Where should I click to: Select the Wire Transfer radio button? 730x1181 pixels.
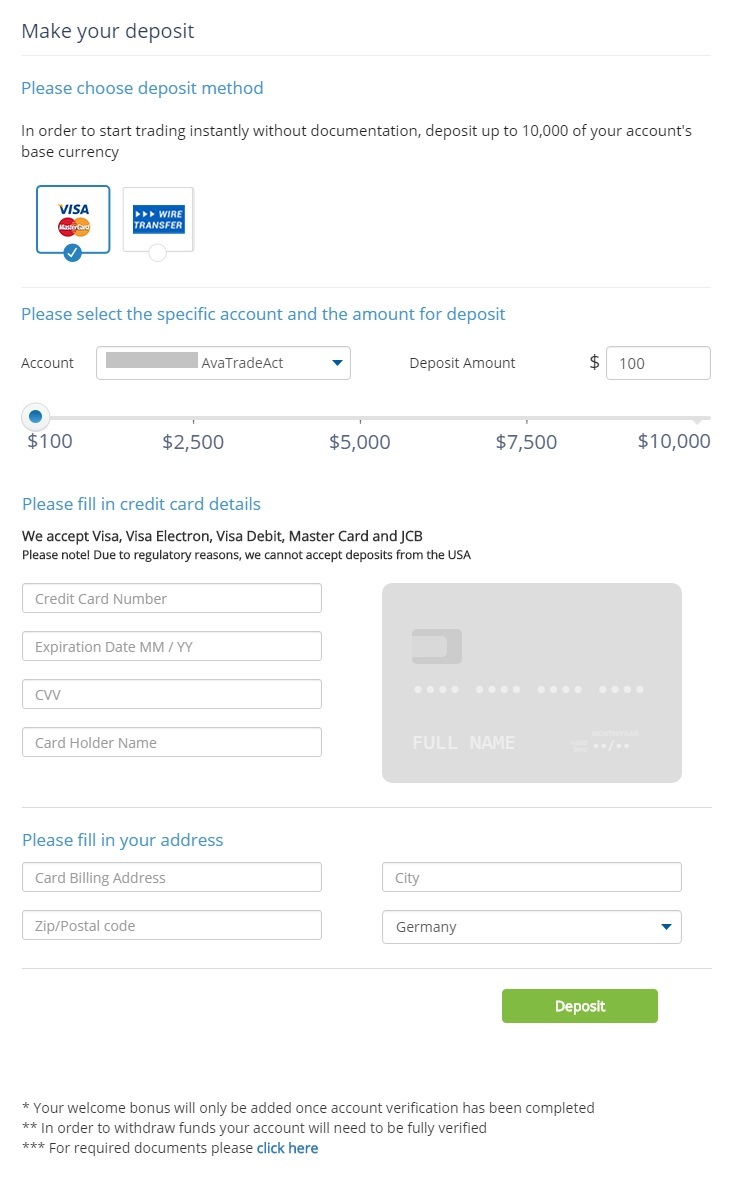[x=157, y=253]
